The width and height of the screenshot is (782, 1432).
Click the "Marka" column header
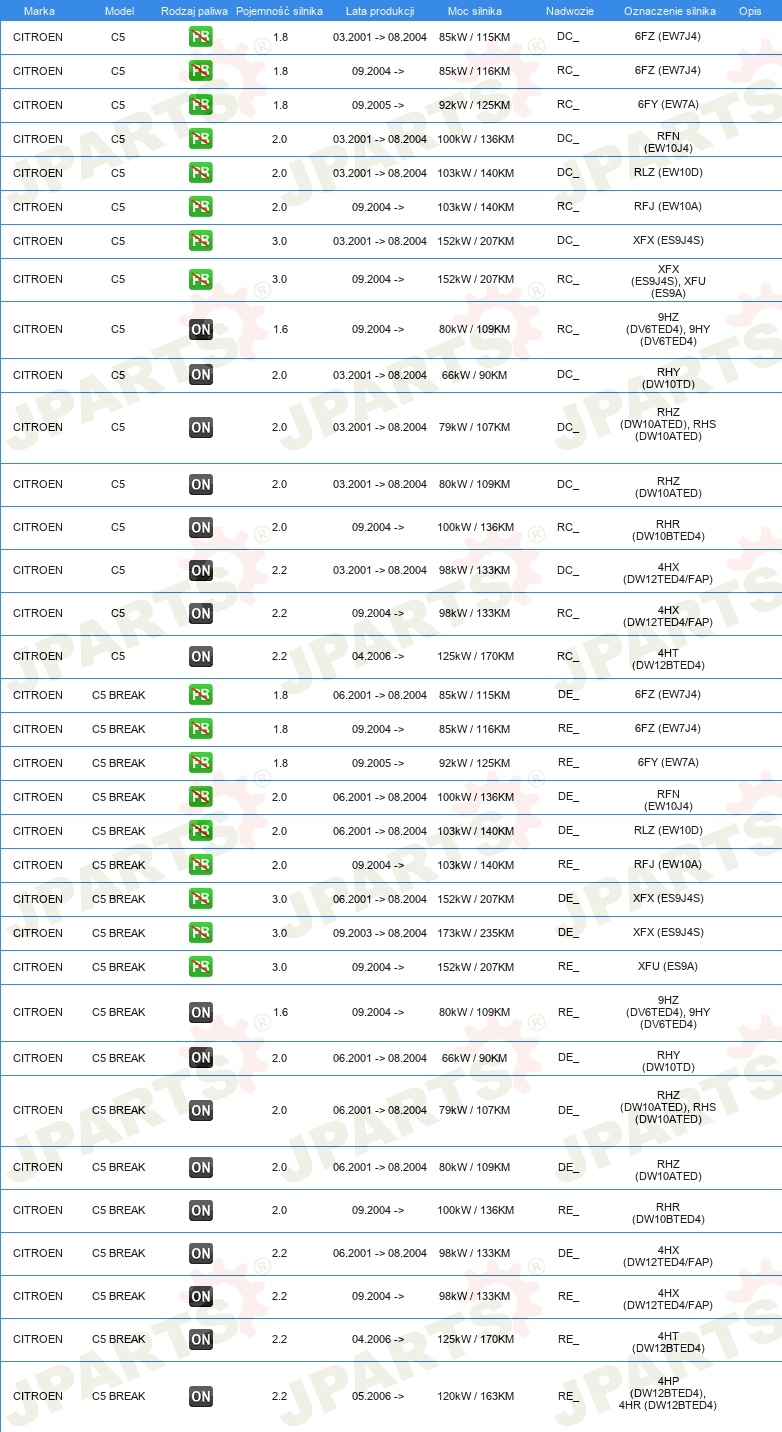point(39,11)
